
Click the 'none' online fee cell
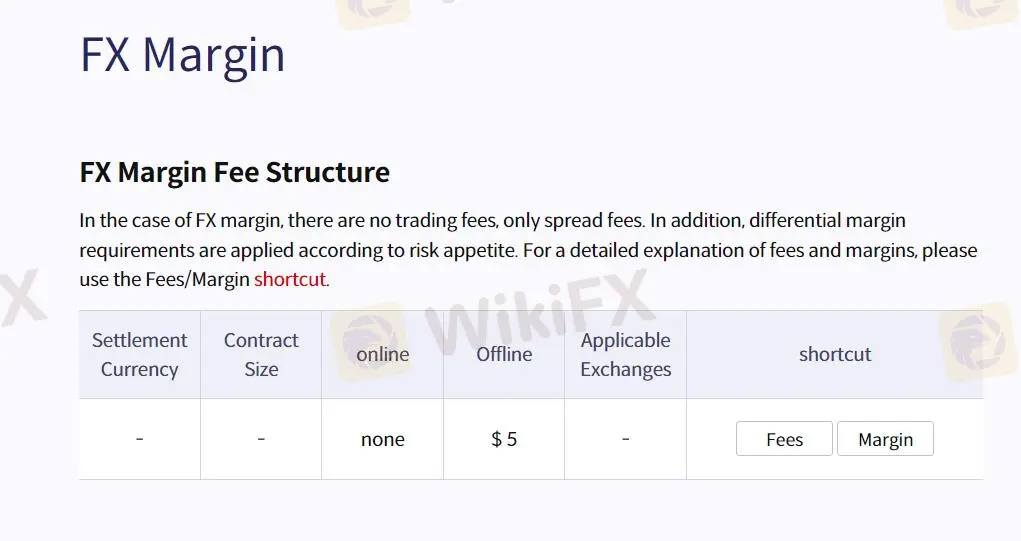coord(383,439)
